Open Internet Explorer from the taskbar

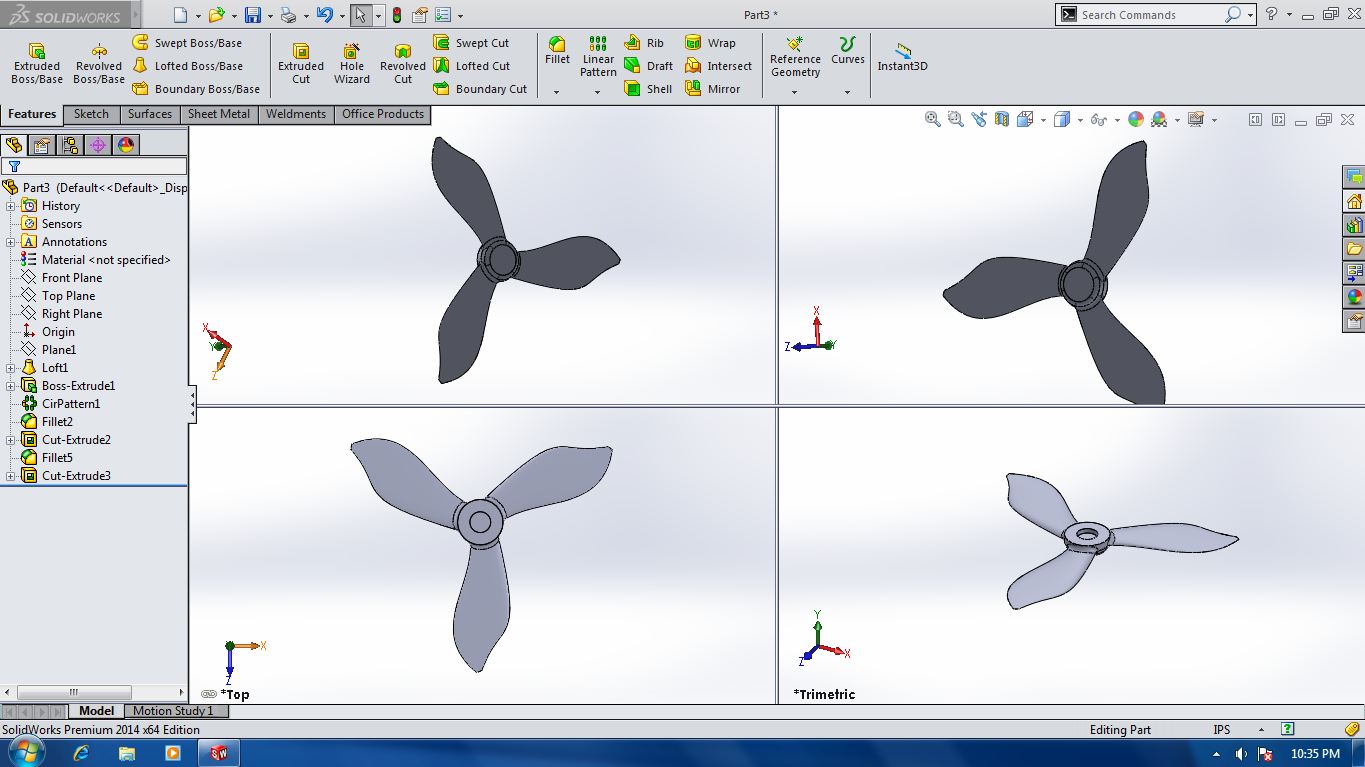click(x=82, y=753)
